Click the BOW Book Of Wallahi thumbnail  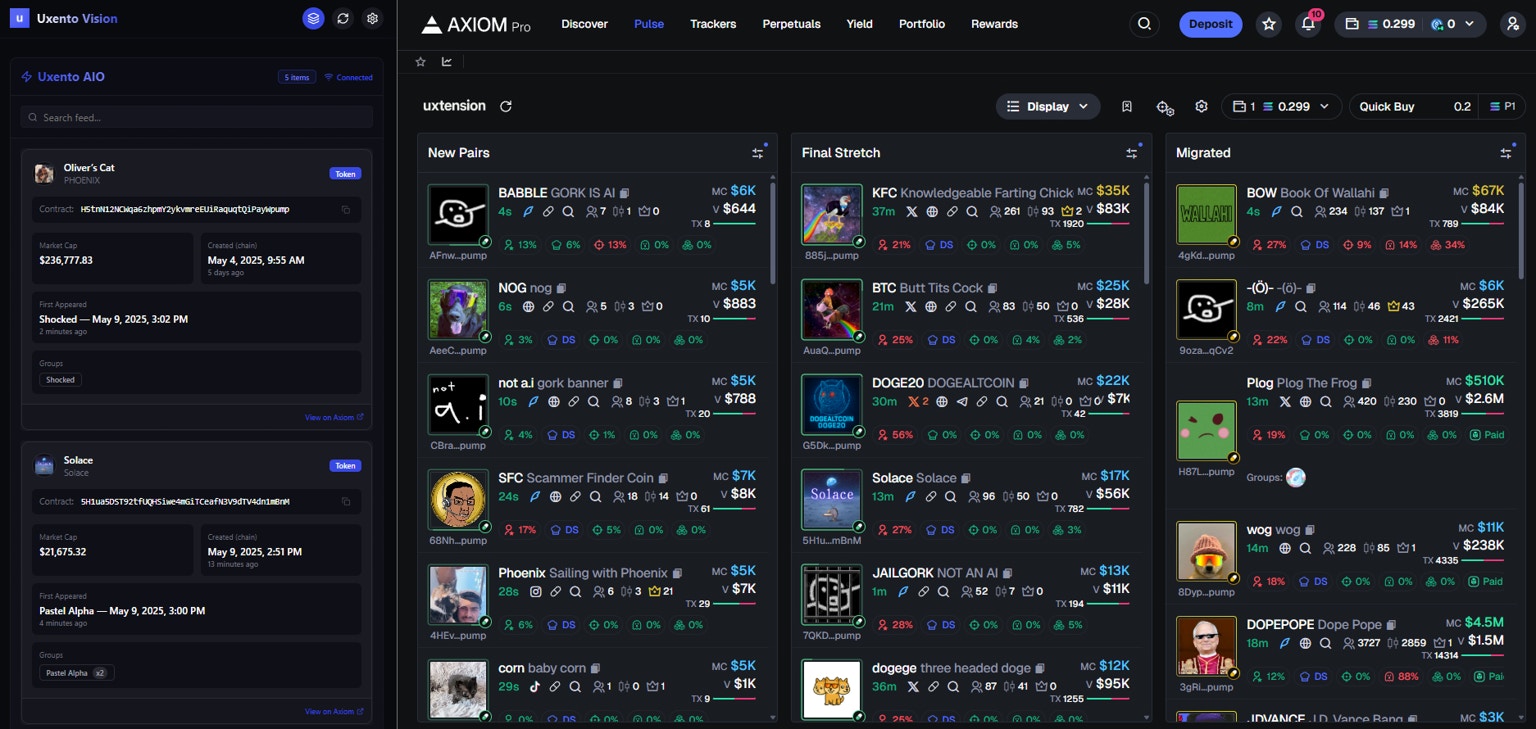coord(1206,214)
